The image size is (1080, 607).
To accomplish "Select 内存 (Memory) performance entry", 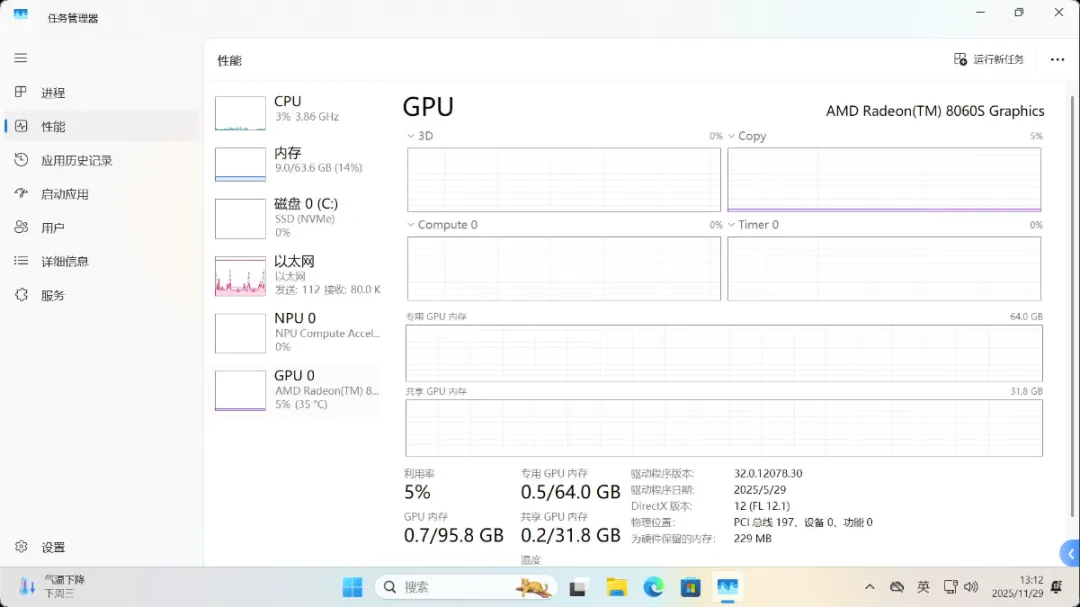I will pos(297,164).
